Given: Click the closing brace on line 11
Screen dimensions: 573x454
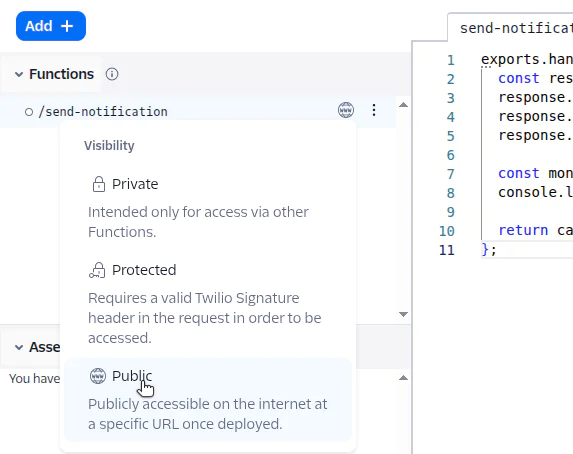Looking at the screenshot, I should 485,250.
